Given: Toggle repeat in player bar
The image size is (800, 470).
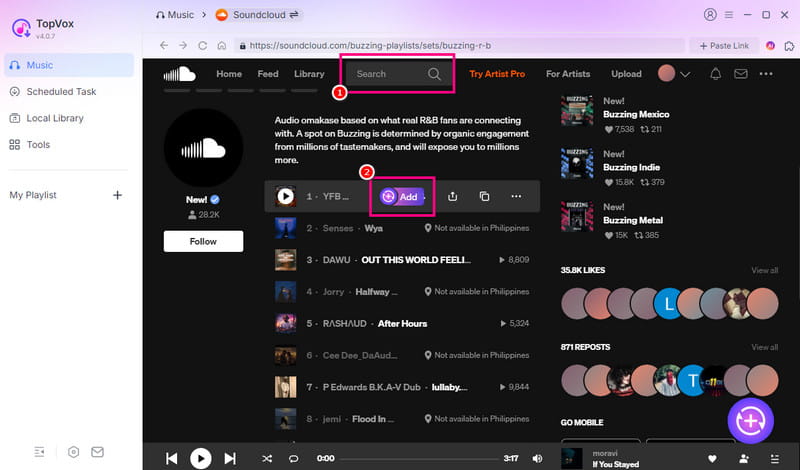Looking at the screenshot, I should [x=293, y=458].
